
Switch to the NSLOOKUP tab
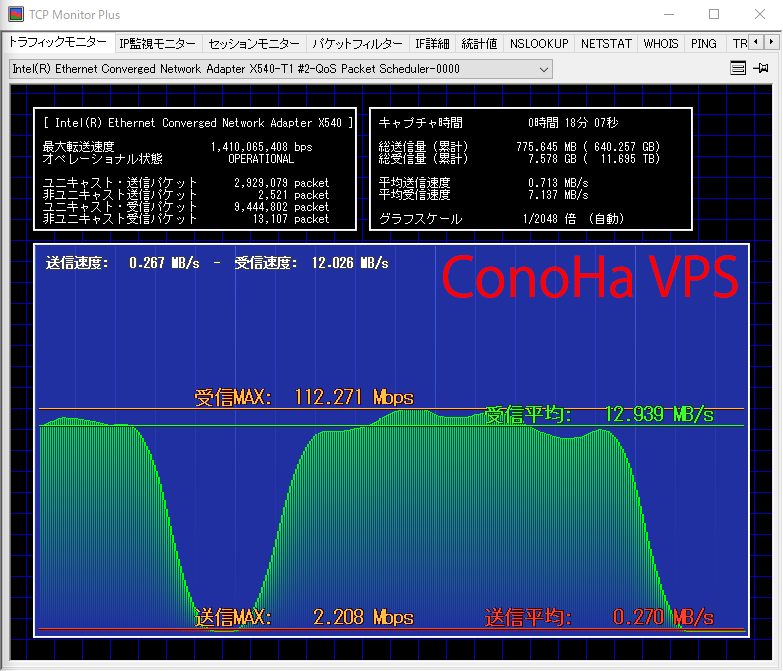coord(538,44)
